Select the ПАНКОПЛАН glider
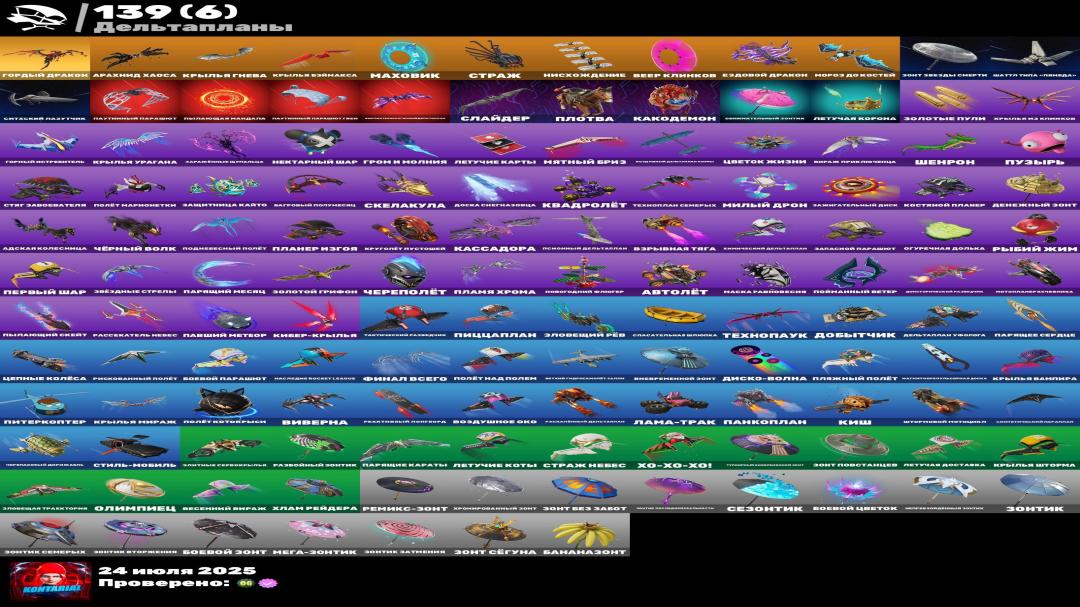 coord(765,405)
